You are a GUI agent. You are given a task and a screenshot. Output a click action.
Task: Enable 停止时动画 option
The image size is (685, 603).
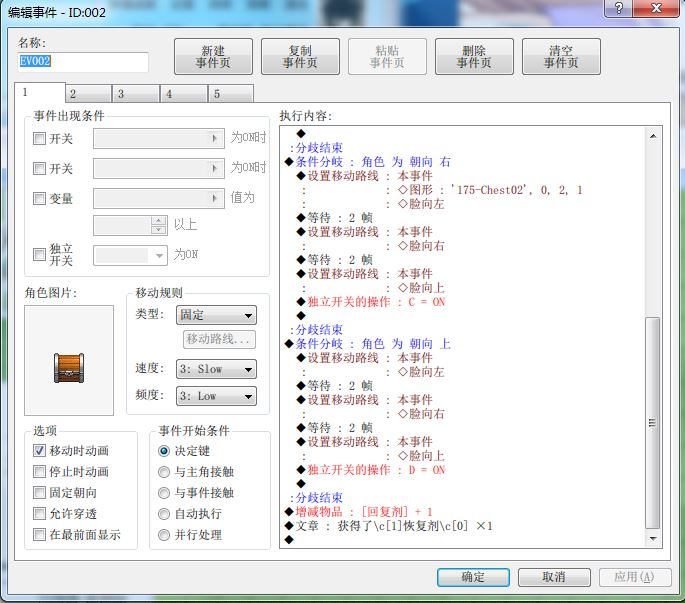pos(39,471)
